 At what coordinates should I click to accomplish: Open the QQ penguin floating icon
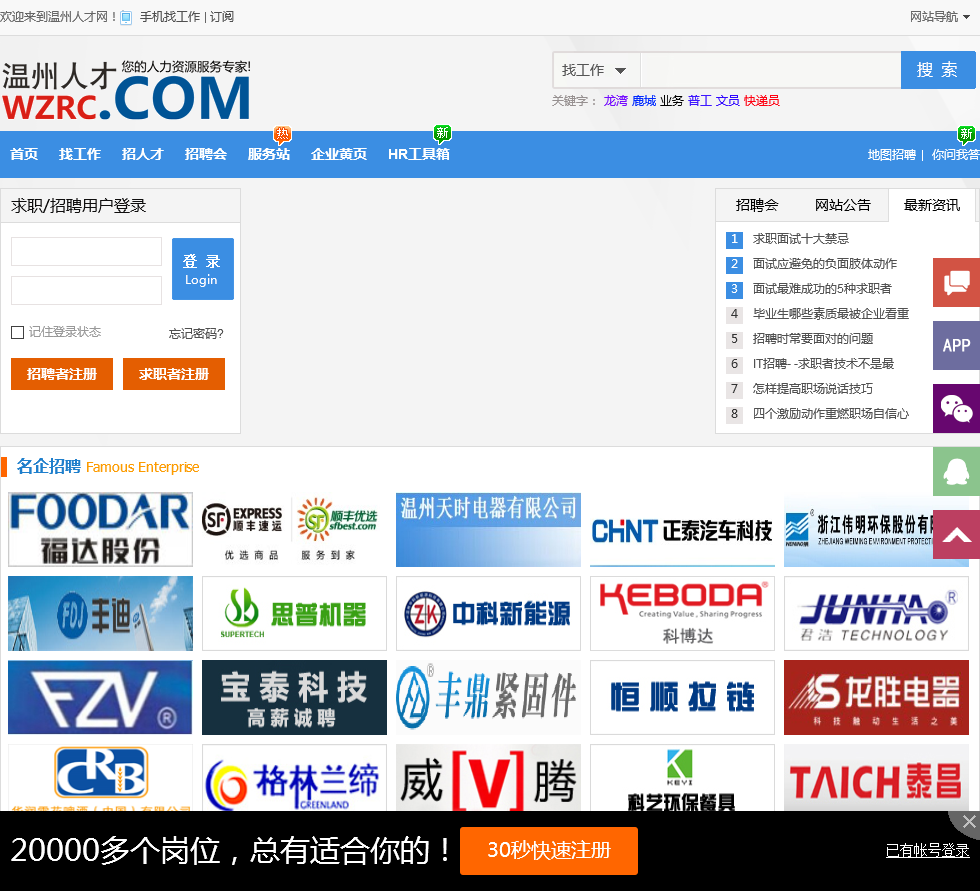(x=956, y=472)
